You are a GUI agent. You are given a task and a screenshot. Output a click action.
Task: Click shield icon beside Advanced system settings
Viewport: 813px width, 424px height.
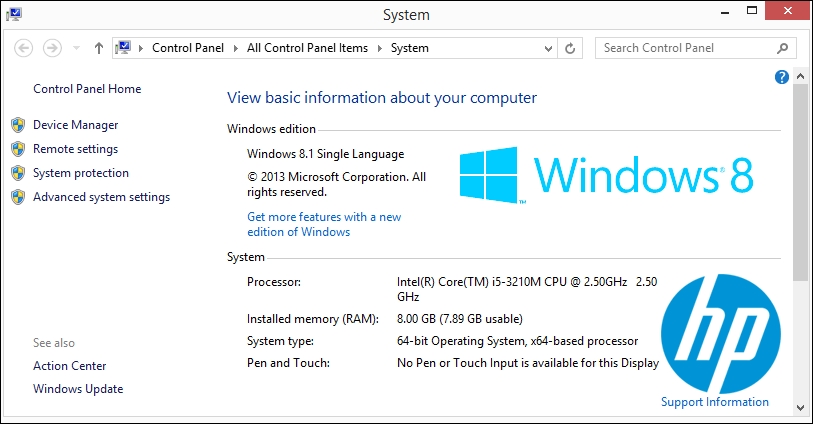[x=18, y=197]
